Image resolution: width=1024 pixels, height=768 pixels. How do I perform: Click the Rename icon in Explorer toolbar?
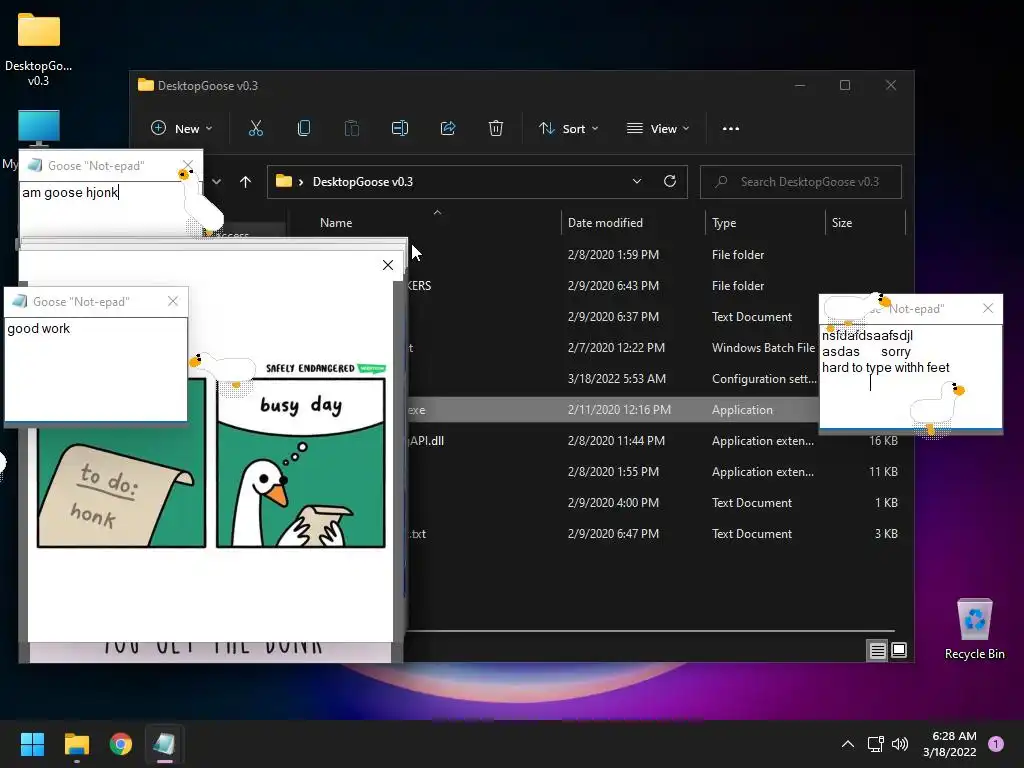[x=400, y=129]
